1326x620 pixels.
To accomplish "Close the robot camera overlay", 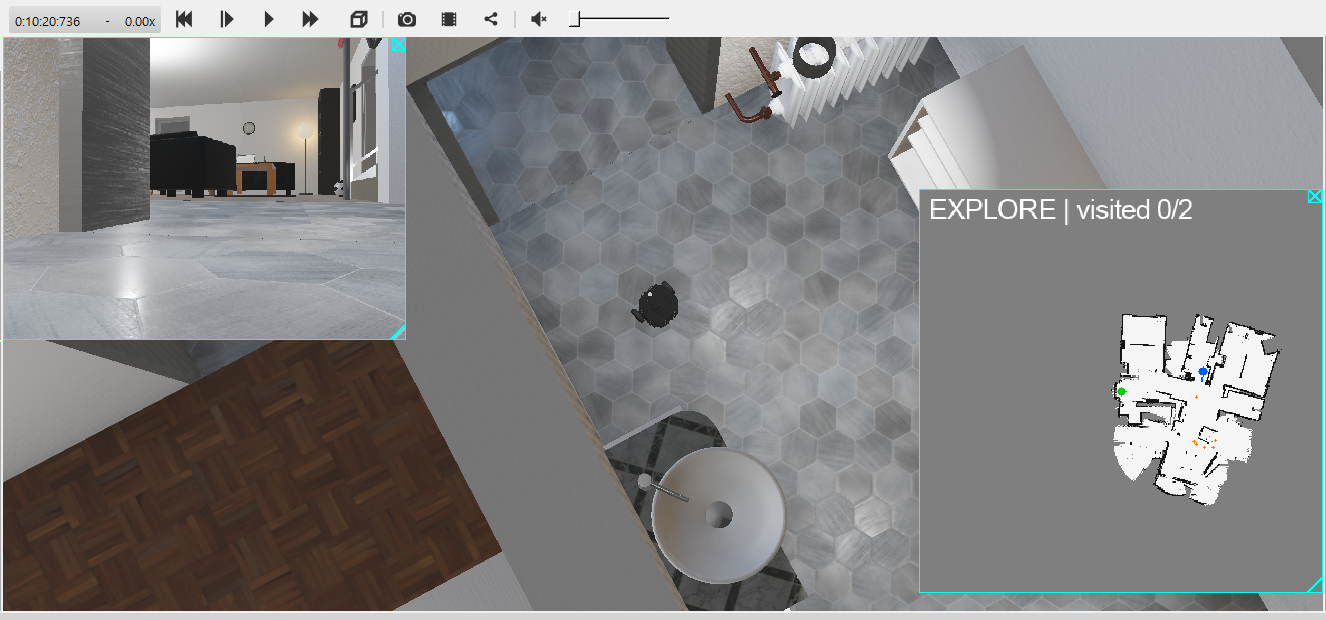I will pos(398,45).
